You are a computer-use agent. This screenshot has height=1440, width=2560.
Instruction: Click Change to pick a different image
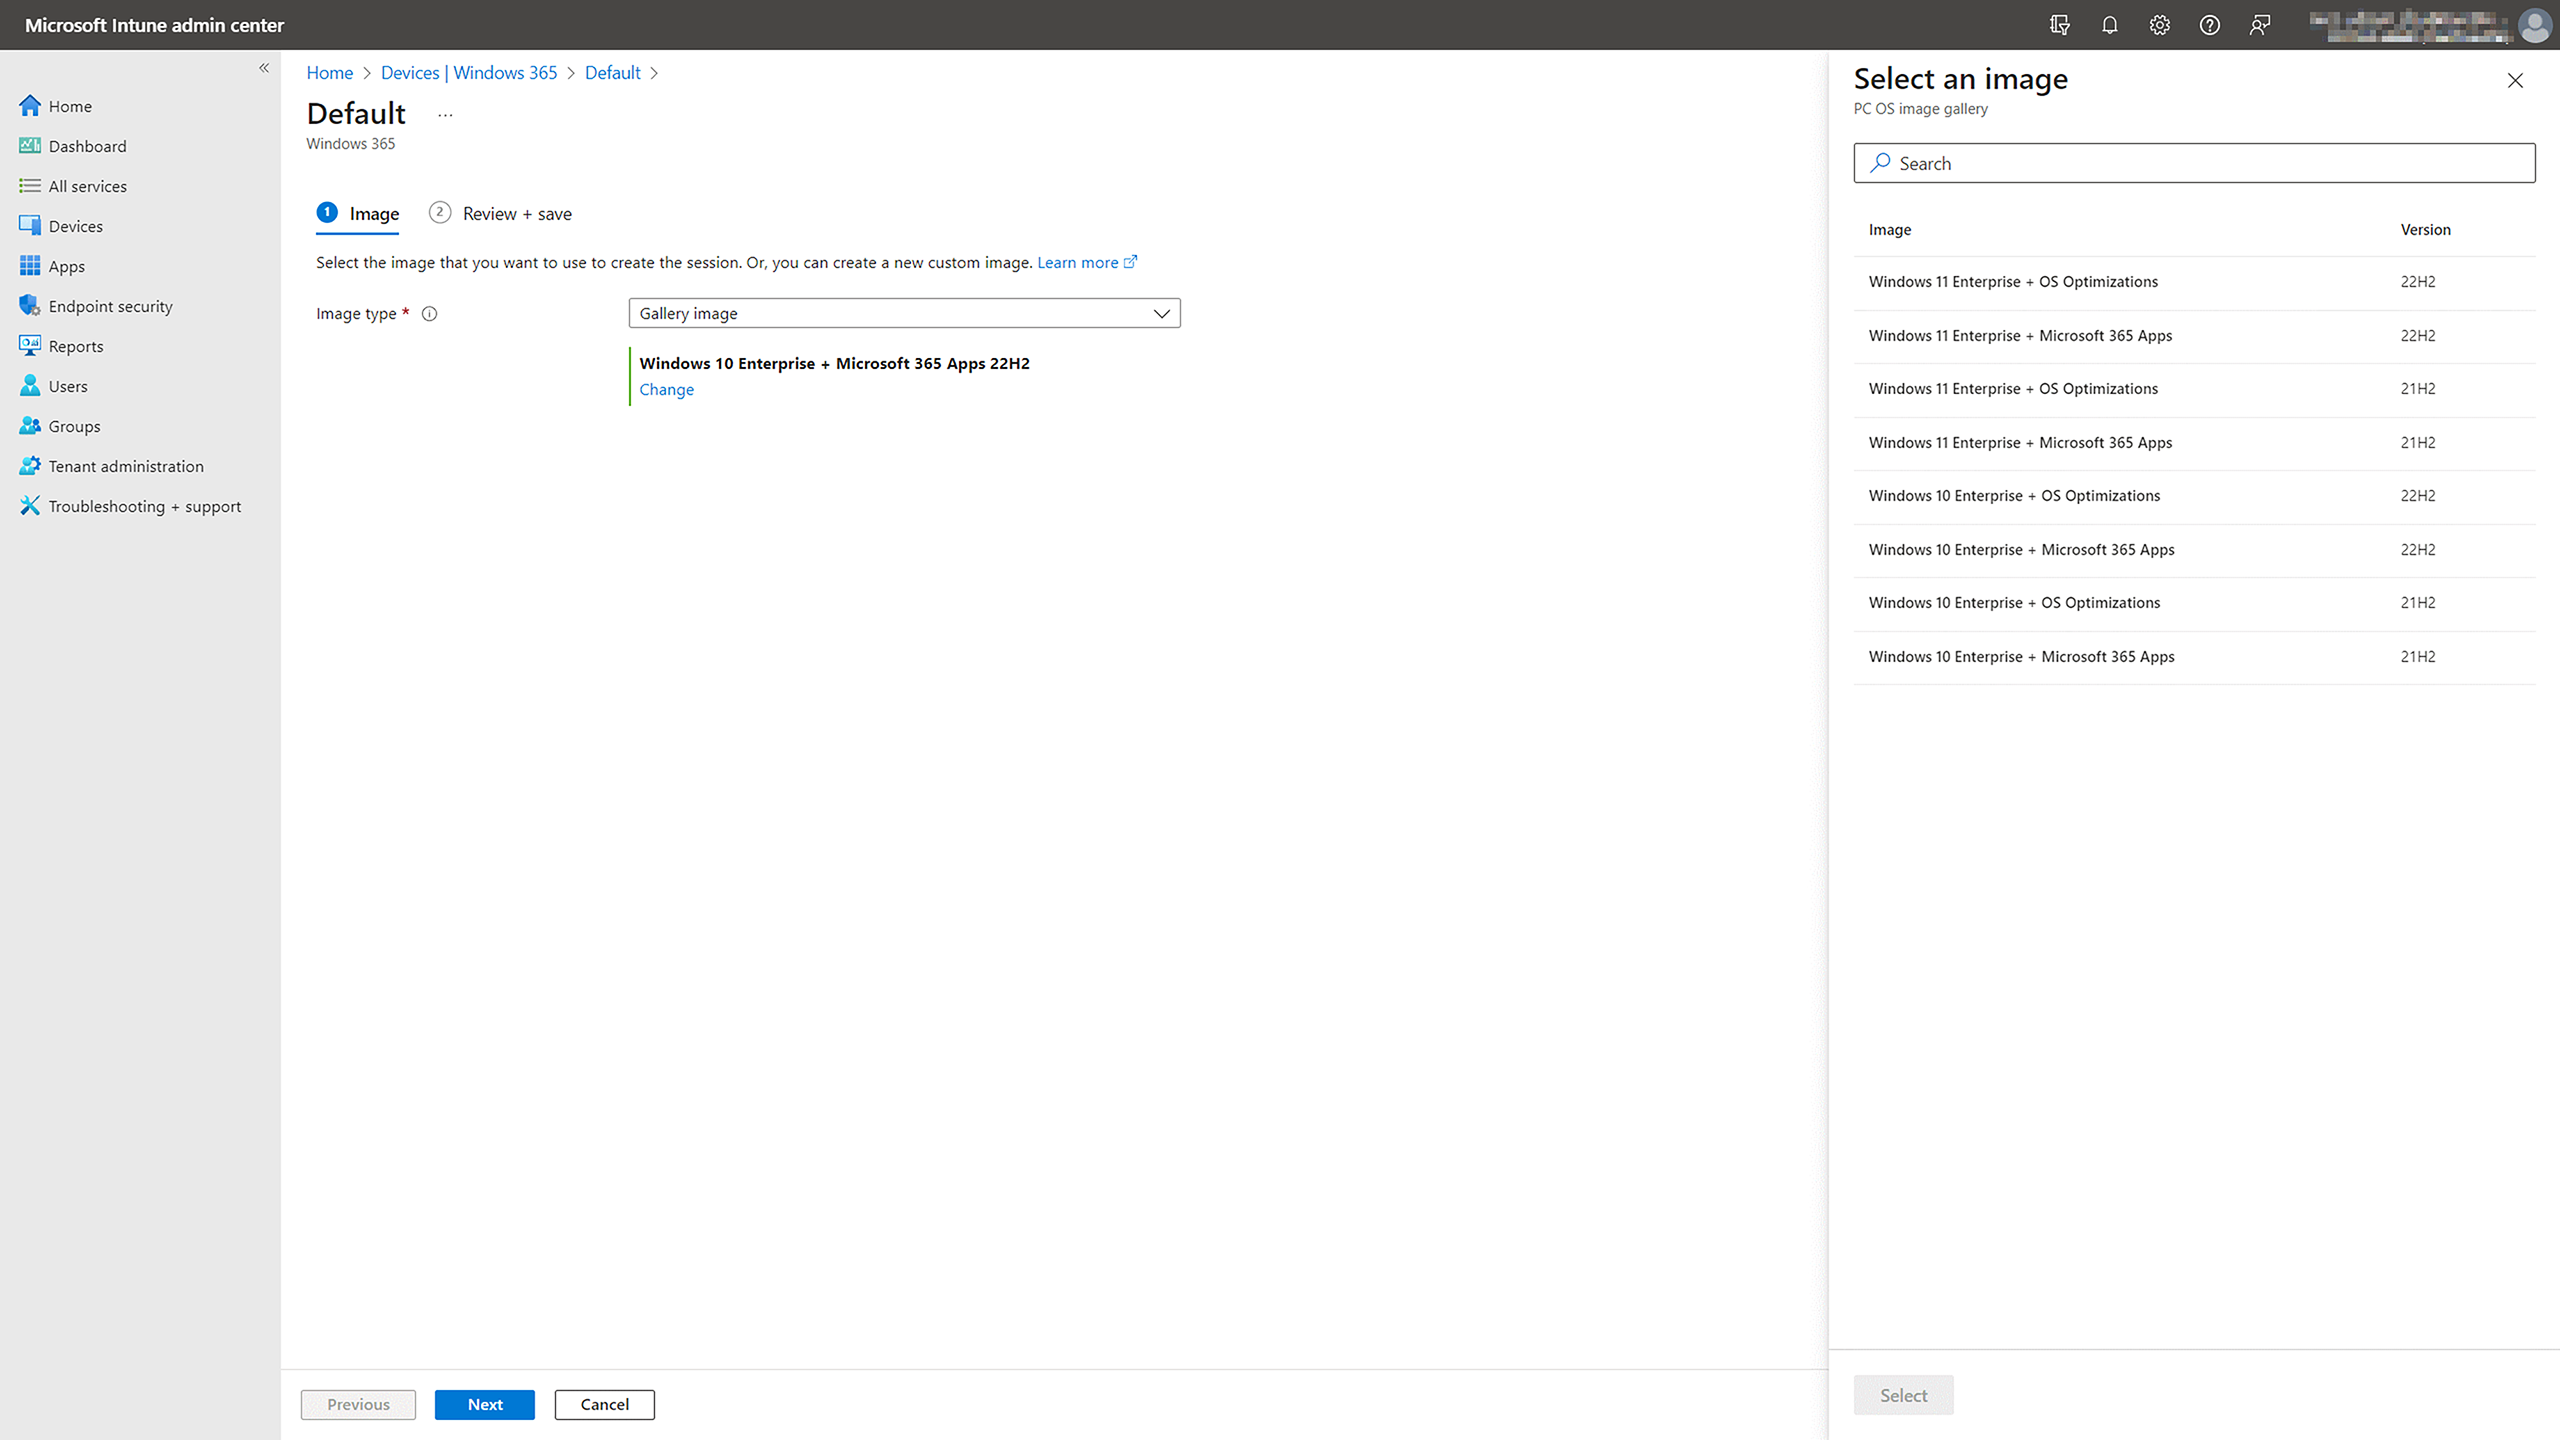[x=666, y=389]
